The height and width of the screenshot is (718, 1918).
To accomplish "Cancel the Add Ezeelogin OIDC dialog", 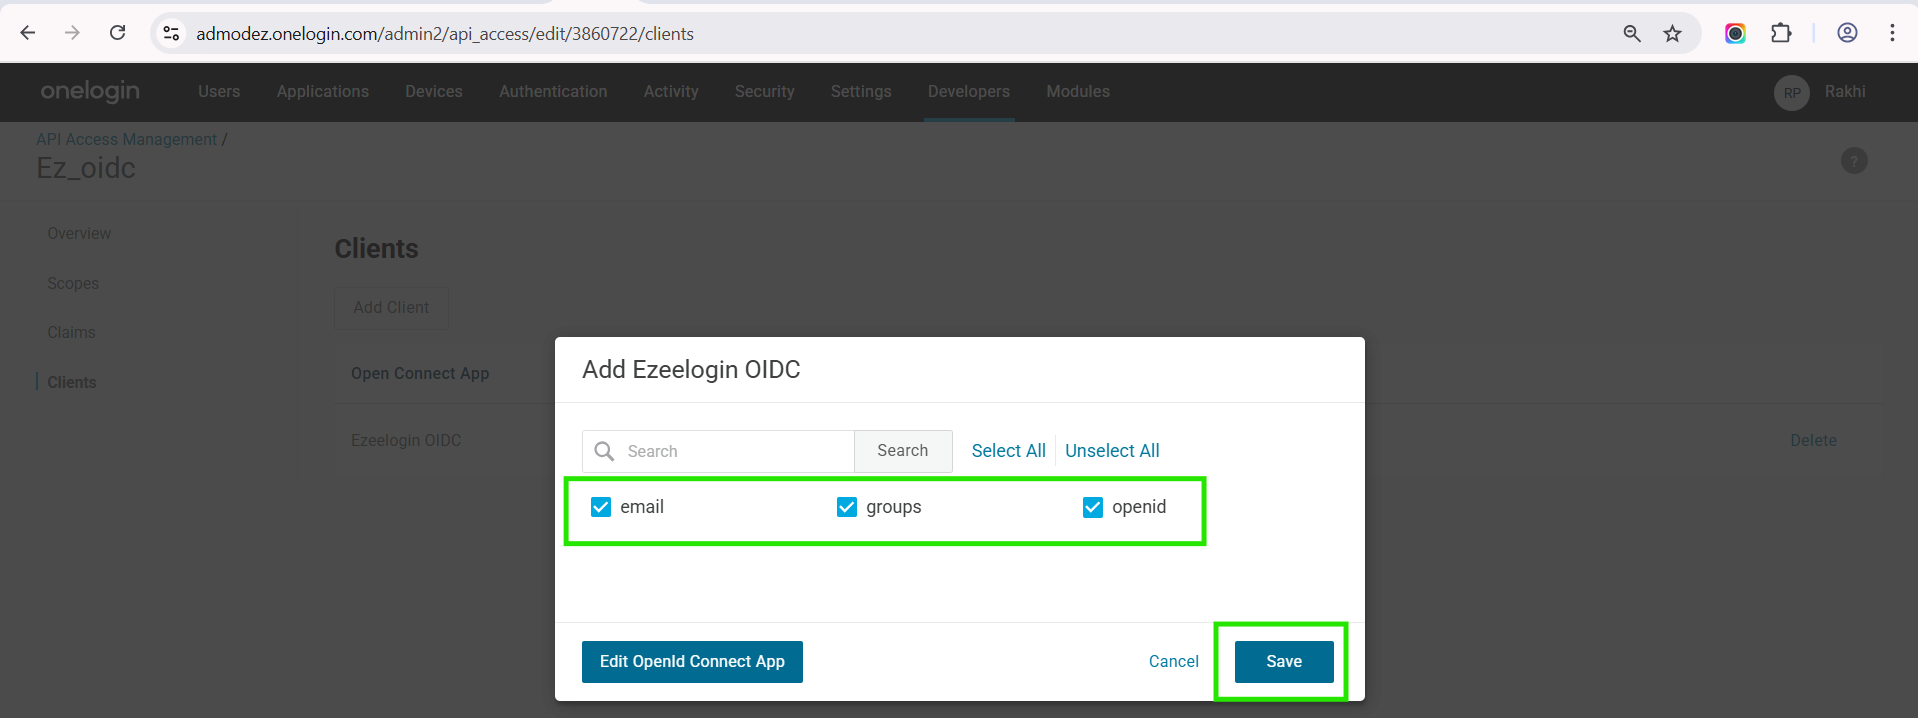I will coord(1174,661).
